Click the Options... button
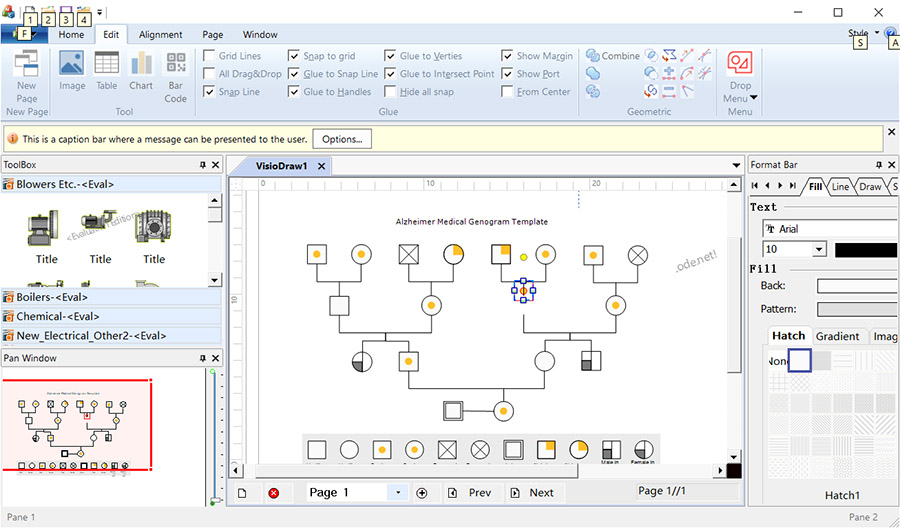 click(x=342, y=139)
